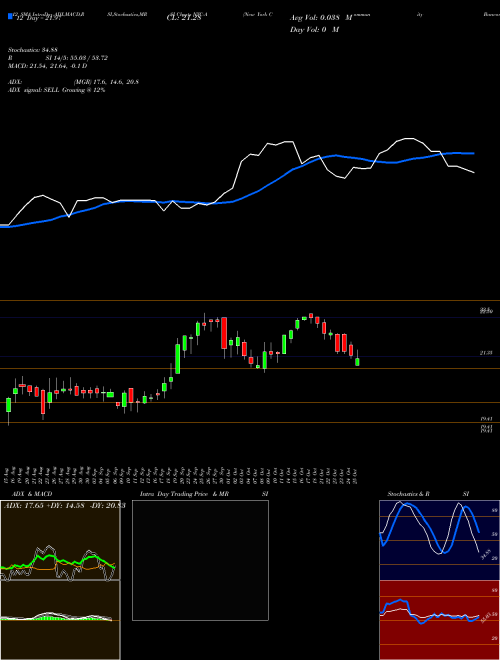Screen dimensions: 500x660
Task: Open the blue Stochastics chart panel
Action: point(439,540)
